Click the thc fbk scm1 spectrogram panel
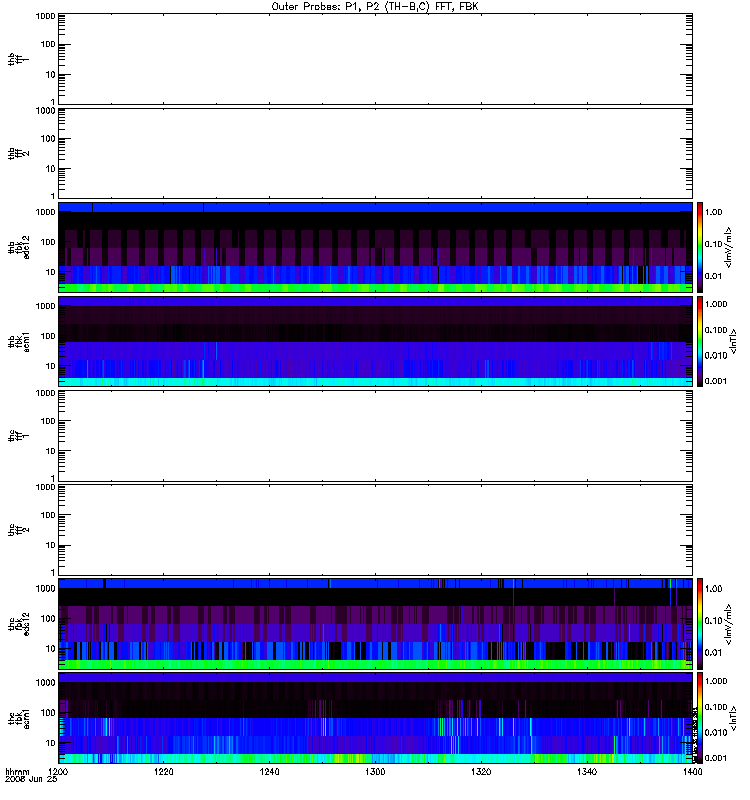This screenshot has width=750, height=800. click(x=376, y=718)
